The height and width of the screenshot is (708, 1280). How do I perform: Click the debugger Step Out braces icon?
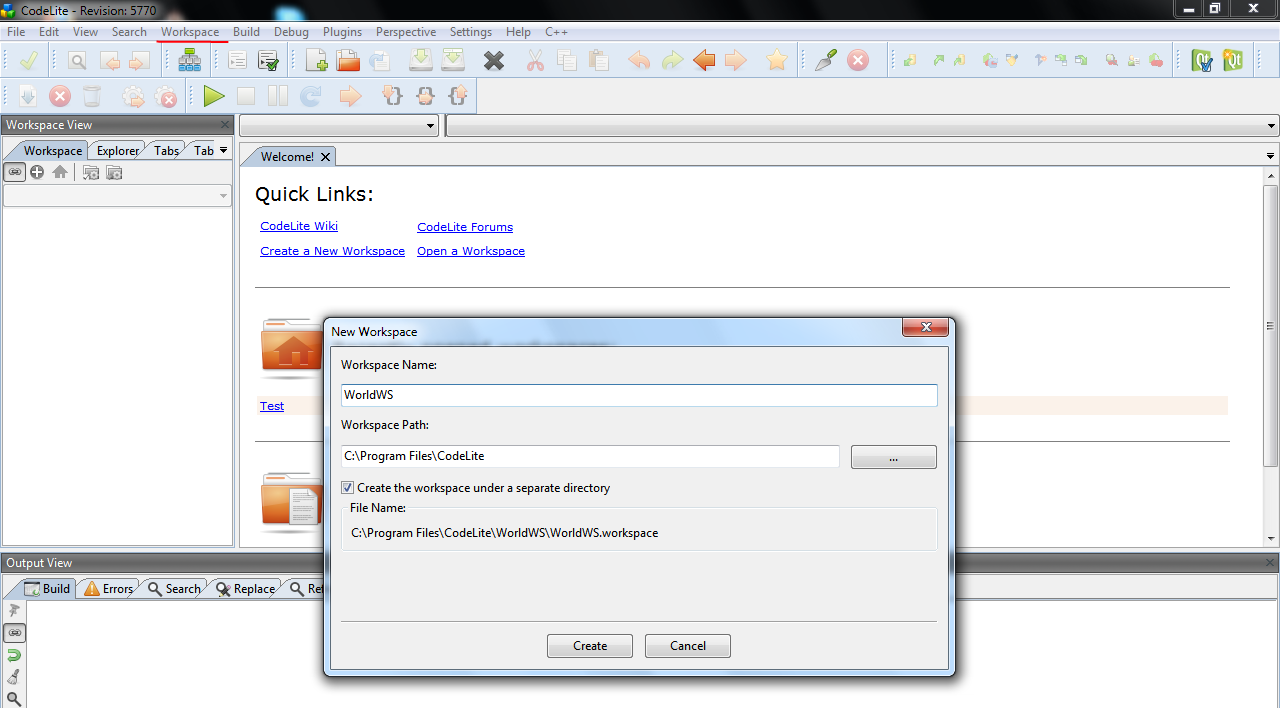coord(458,96)
